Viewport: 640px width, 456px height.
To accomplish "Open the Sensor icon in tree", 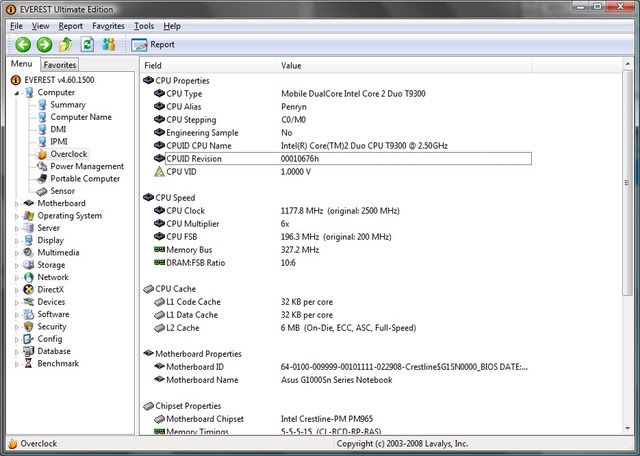I will pos(42,191).
